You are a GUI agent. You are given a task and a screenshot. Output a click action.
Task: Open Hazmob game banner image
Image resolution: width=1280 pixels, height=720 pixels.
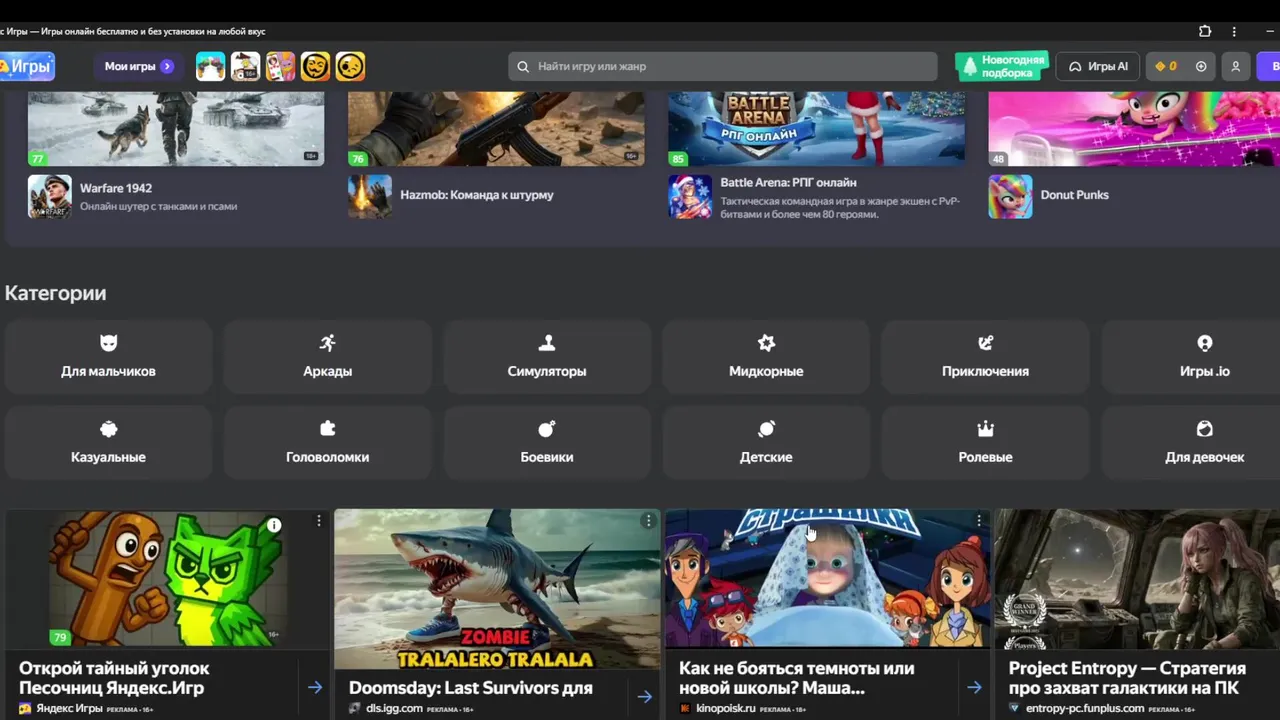(x=496, y=128)
